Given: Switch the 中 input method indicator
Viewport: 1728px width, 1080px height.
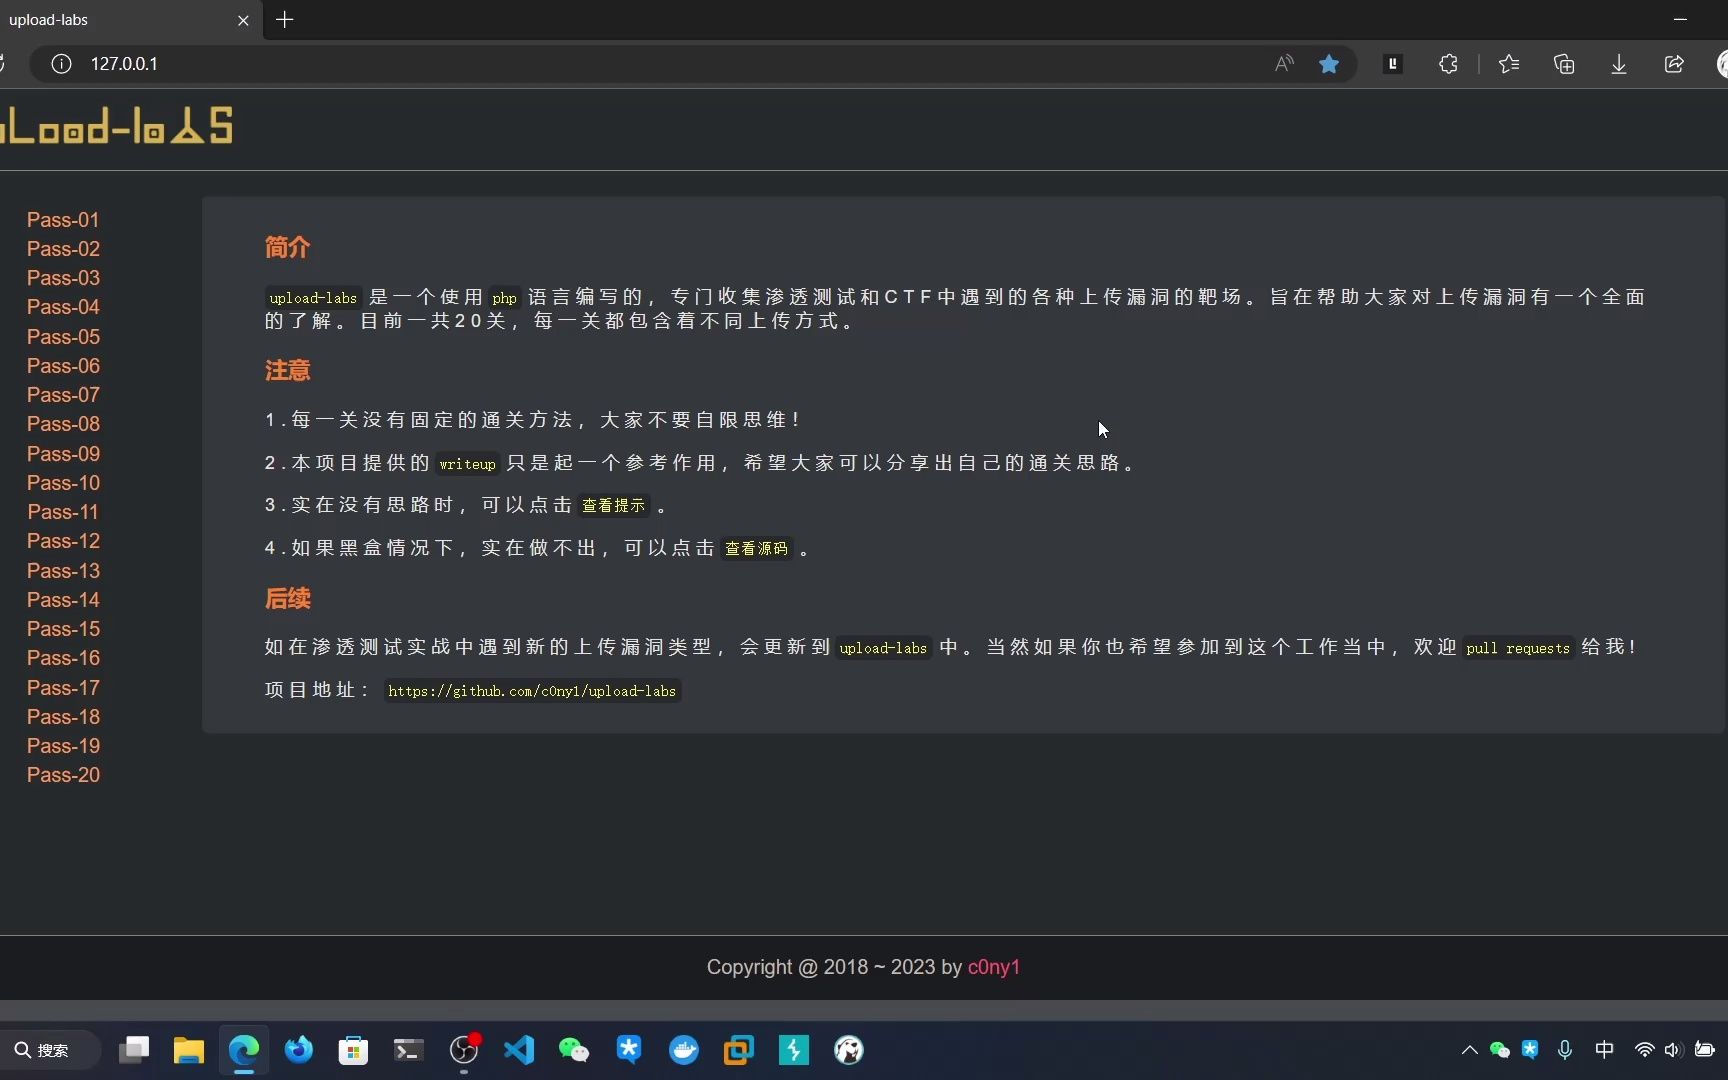Looking at the screenshot, I should [x=1605, y=1050].
